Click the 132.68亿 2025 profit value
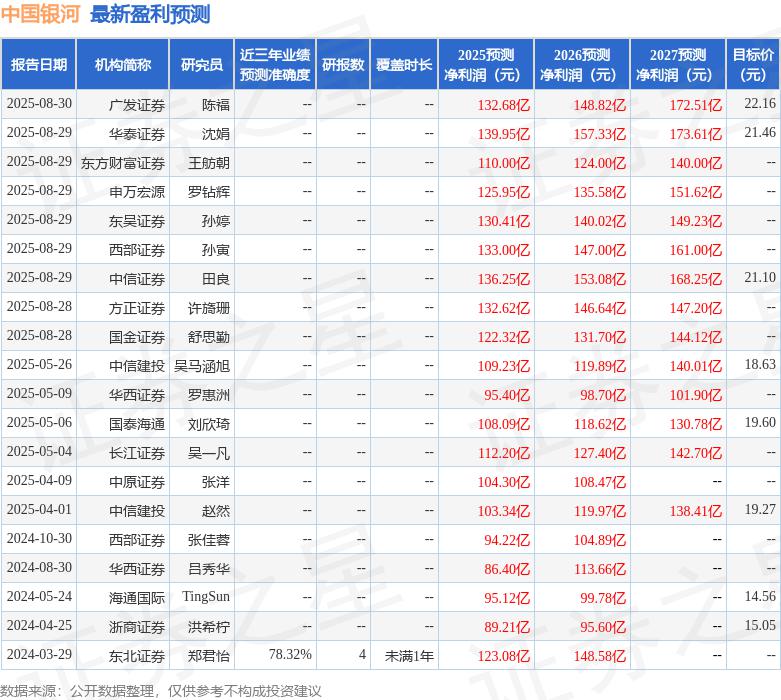The height and width of the screenshot is (700, 781). coord(504,105)
